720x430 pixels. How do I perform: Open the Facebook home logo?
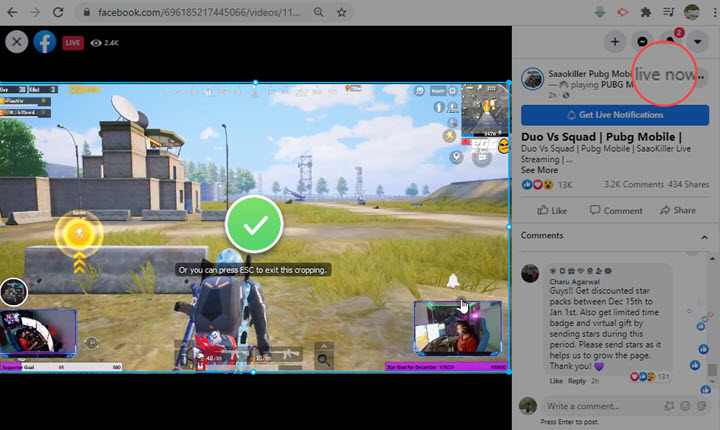pos(45,42)
